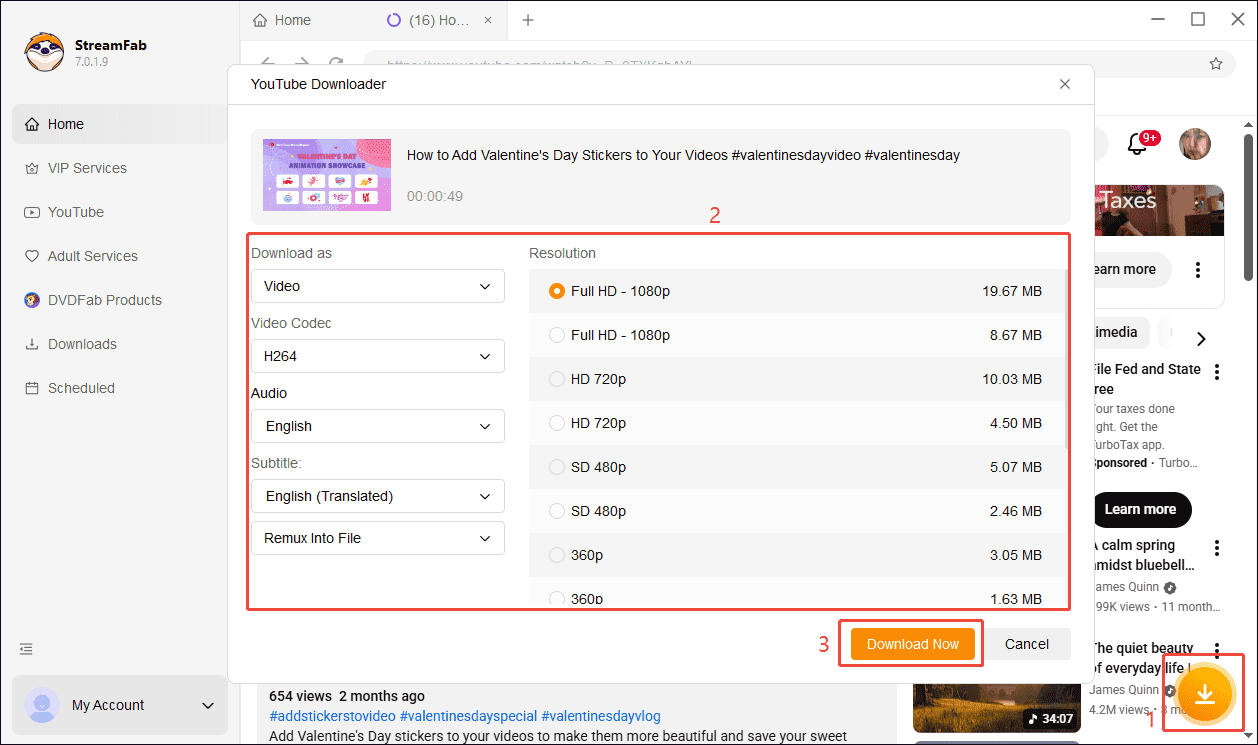Collapse the sidebar using the bottom-left icon
This screenshot has width=1258, height=745.
click(x=25, y=649)
